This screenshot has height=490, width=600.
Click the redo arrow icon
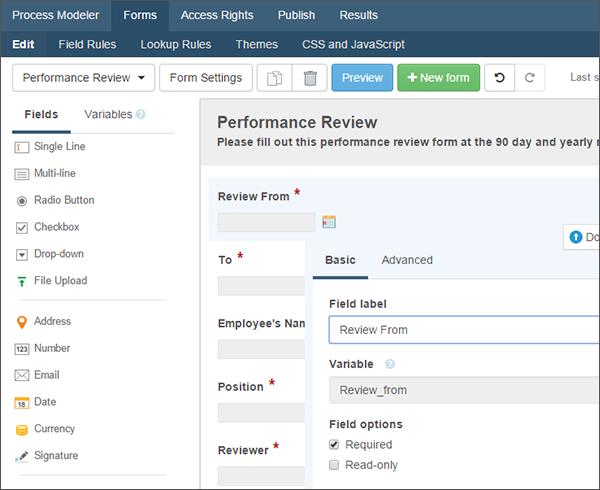click(530, 78)
